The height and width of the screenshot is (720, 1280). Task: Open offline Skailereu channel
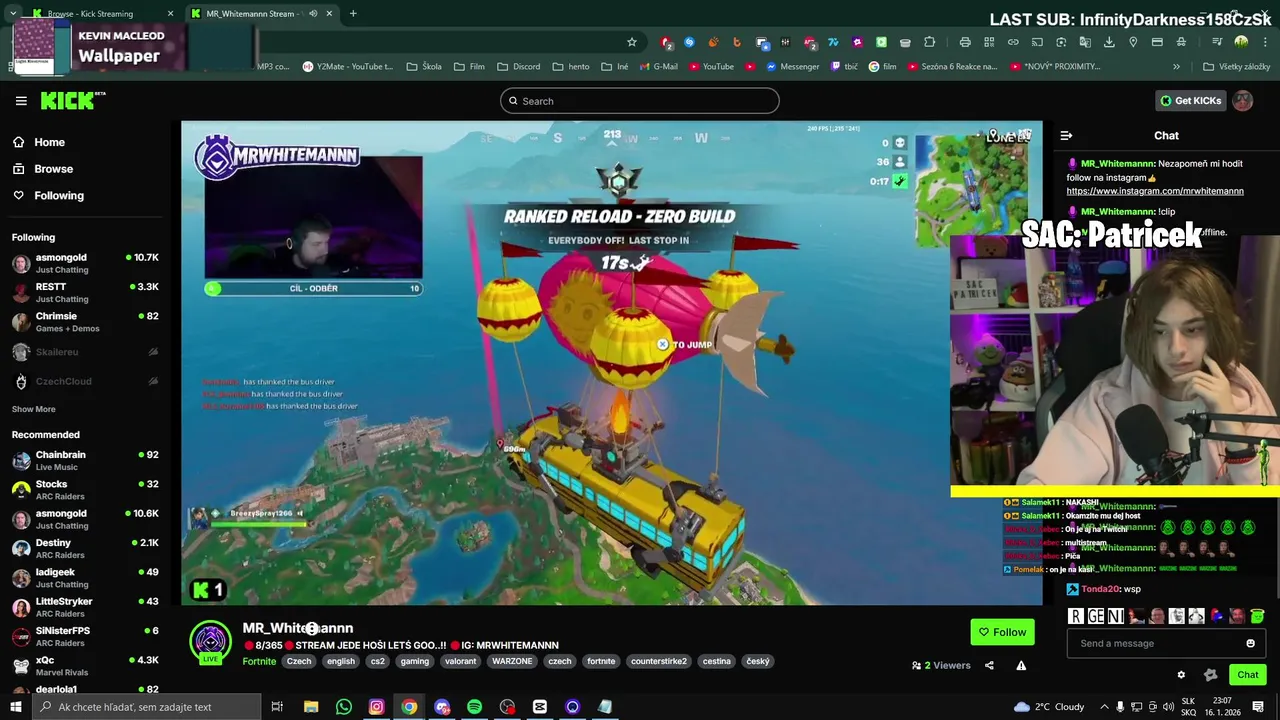pyautogui.click(x=85, y=352)
